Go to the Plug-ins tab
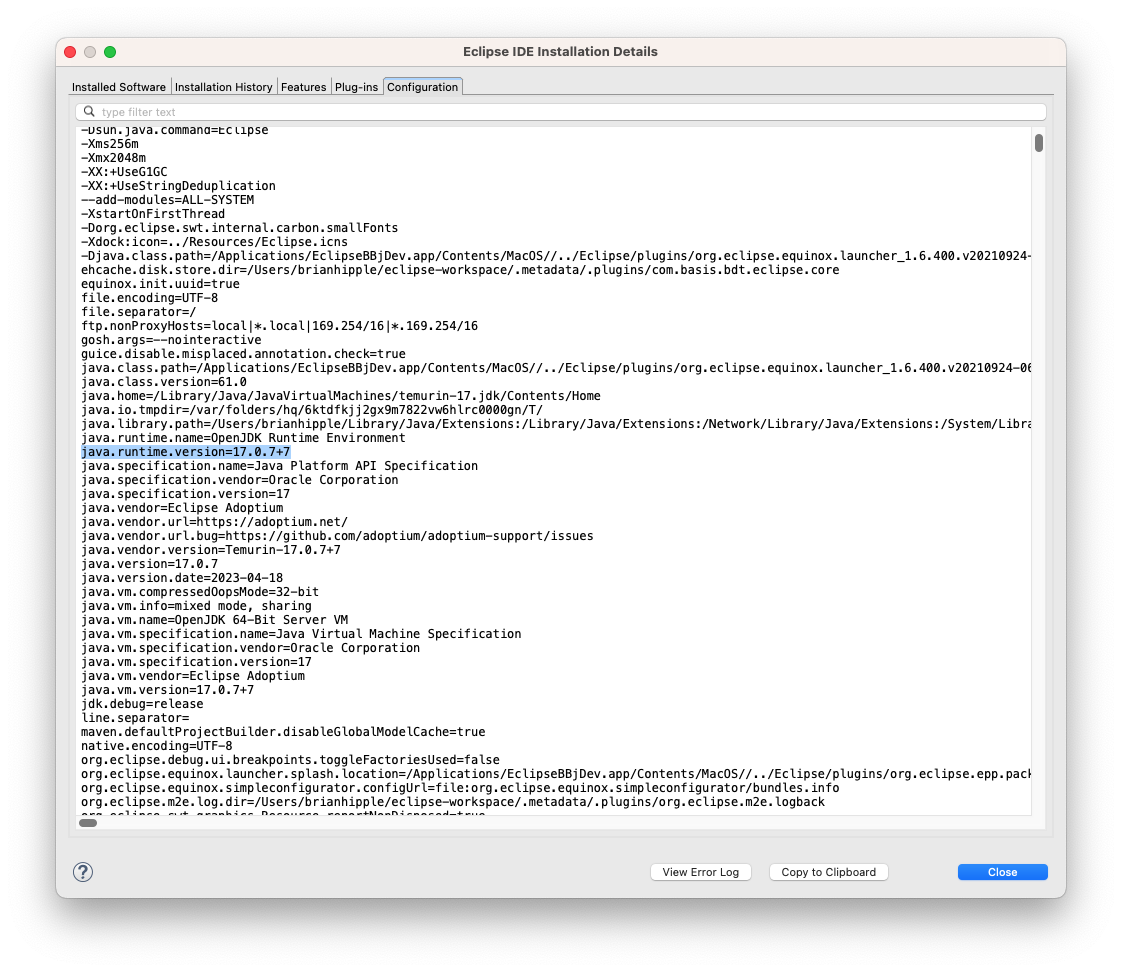The image size is (1122, 972). 356,87
